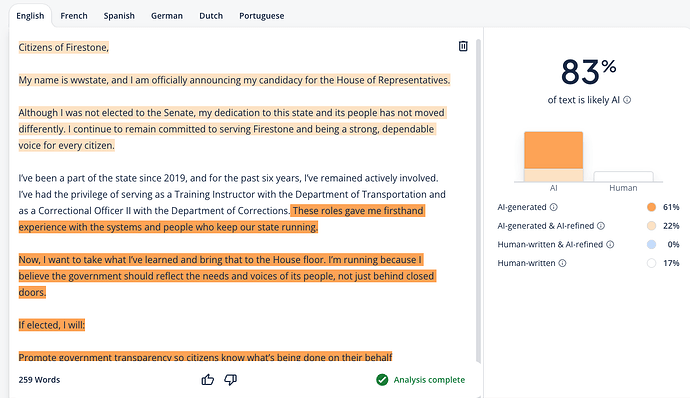
Task: Click the 'My name is wwstate' sentence
Action: (x=234, y=80)
